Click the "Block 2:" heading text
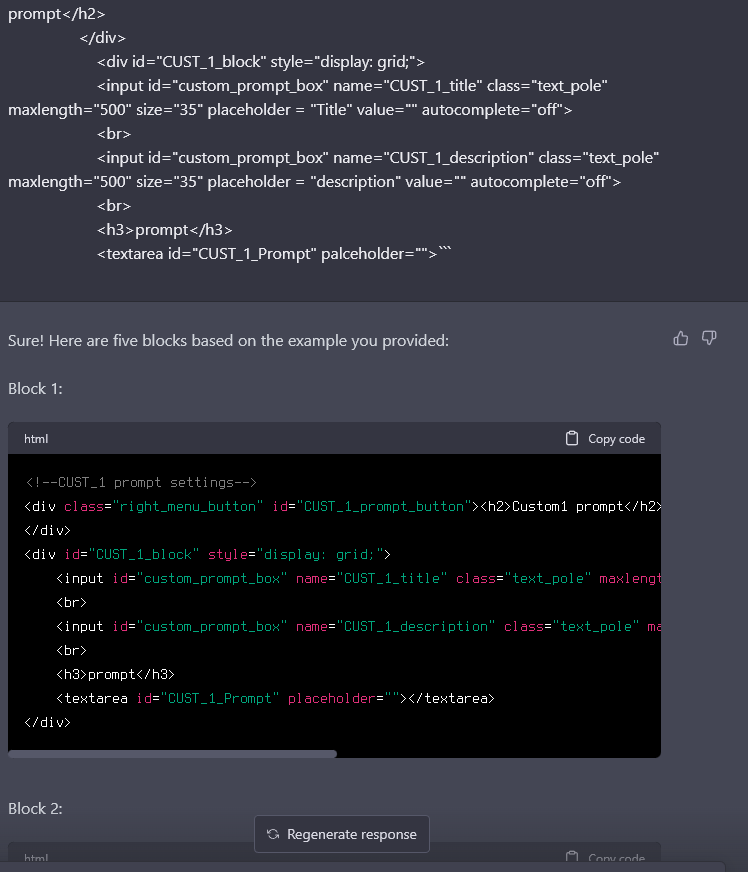The image size is (748, 872). [x=35, y=808]
